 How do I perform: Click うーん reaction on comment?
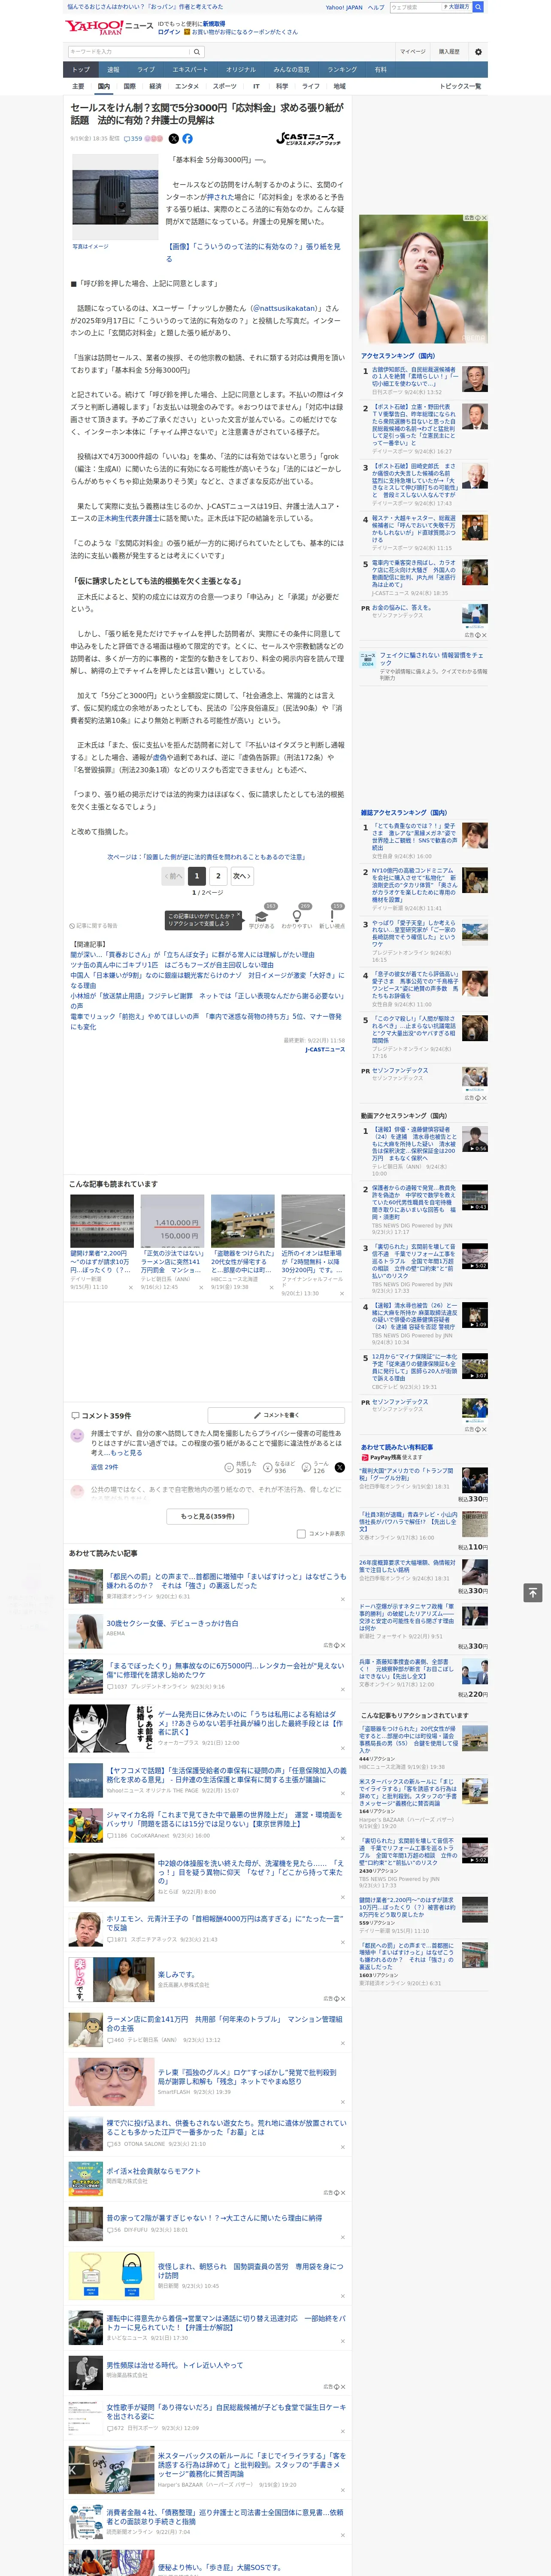click(316, 1467)
